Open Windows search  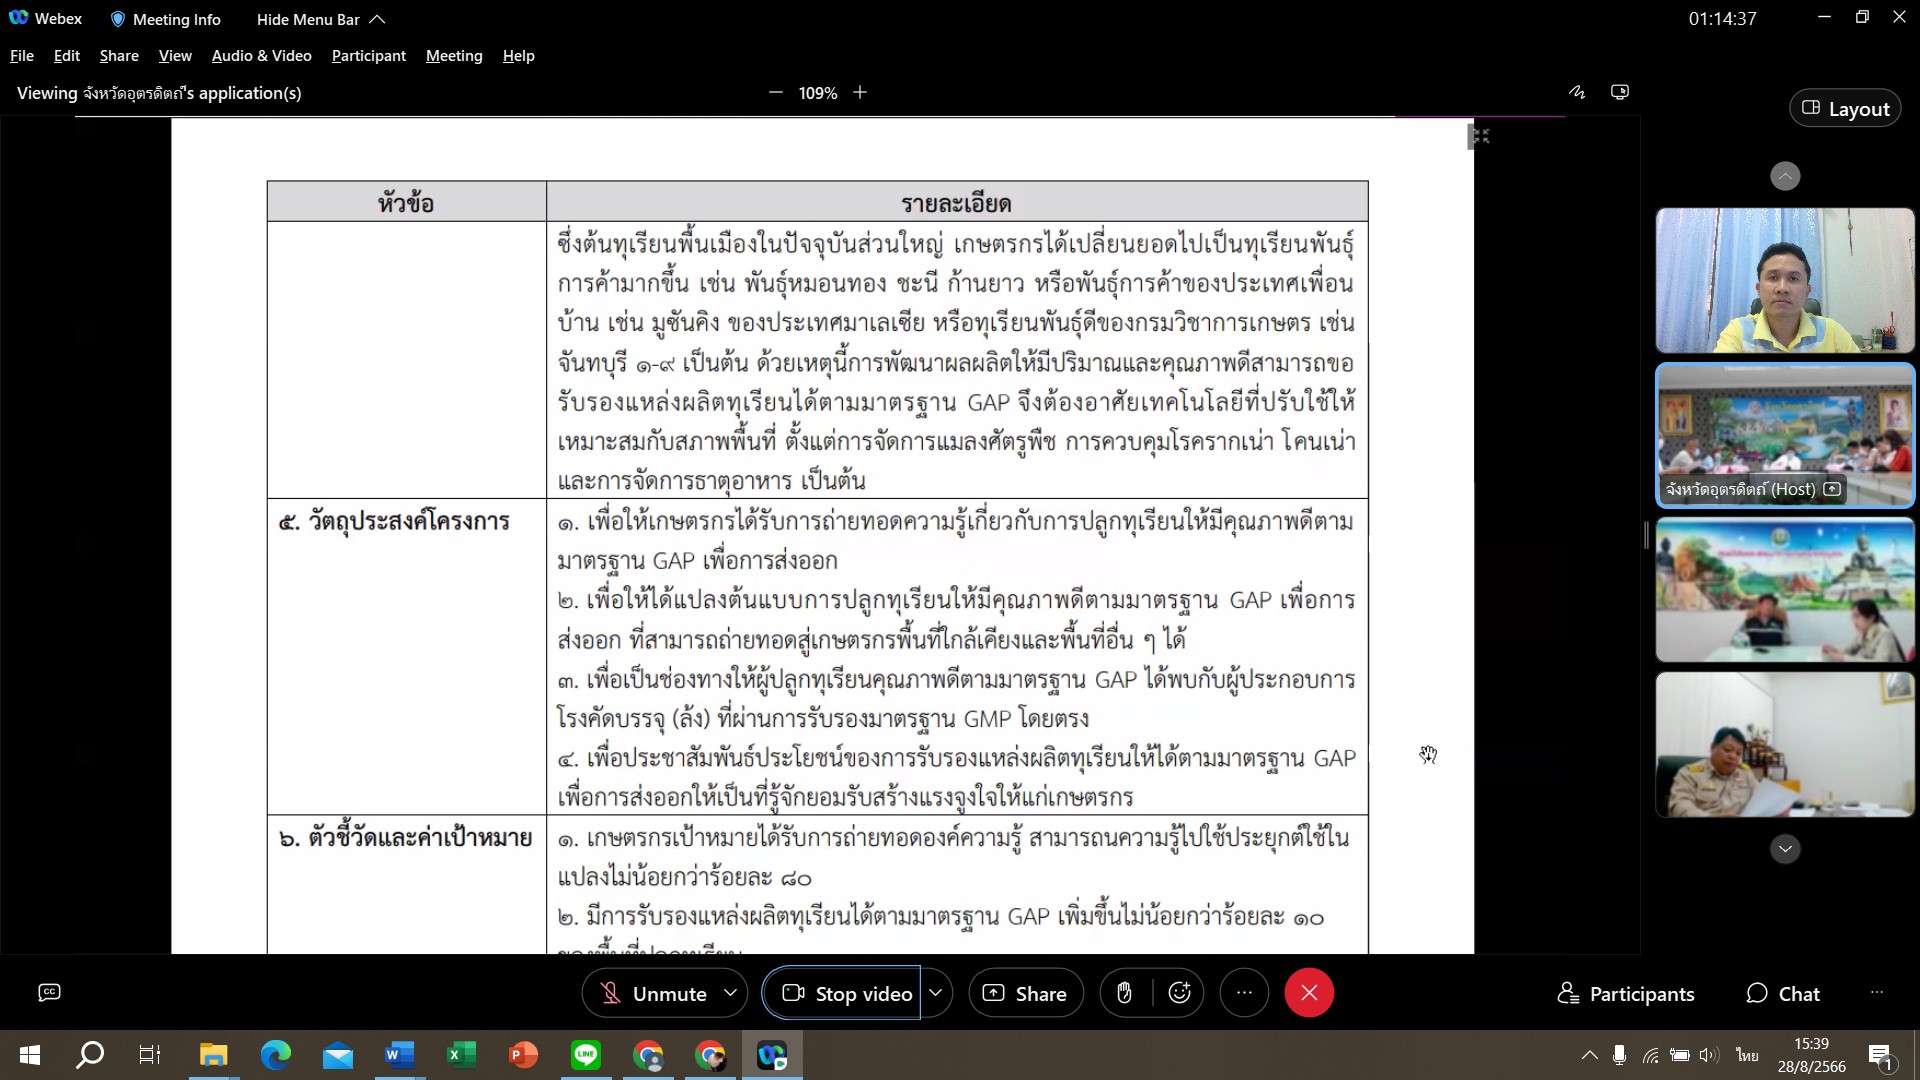pos(90,1055)
